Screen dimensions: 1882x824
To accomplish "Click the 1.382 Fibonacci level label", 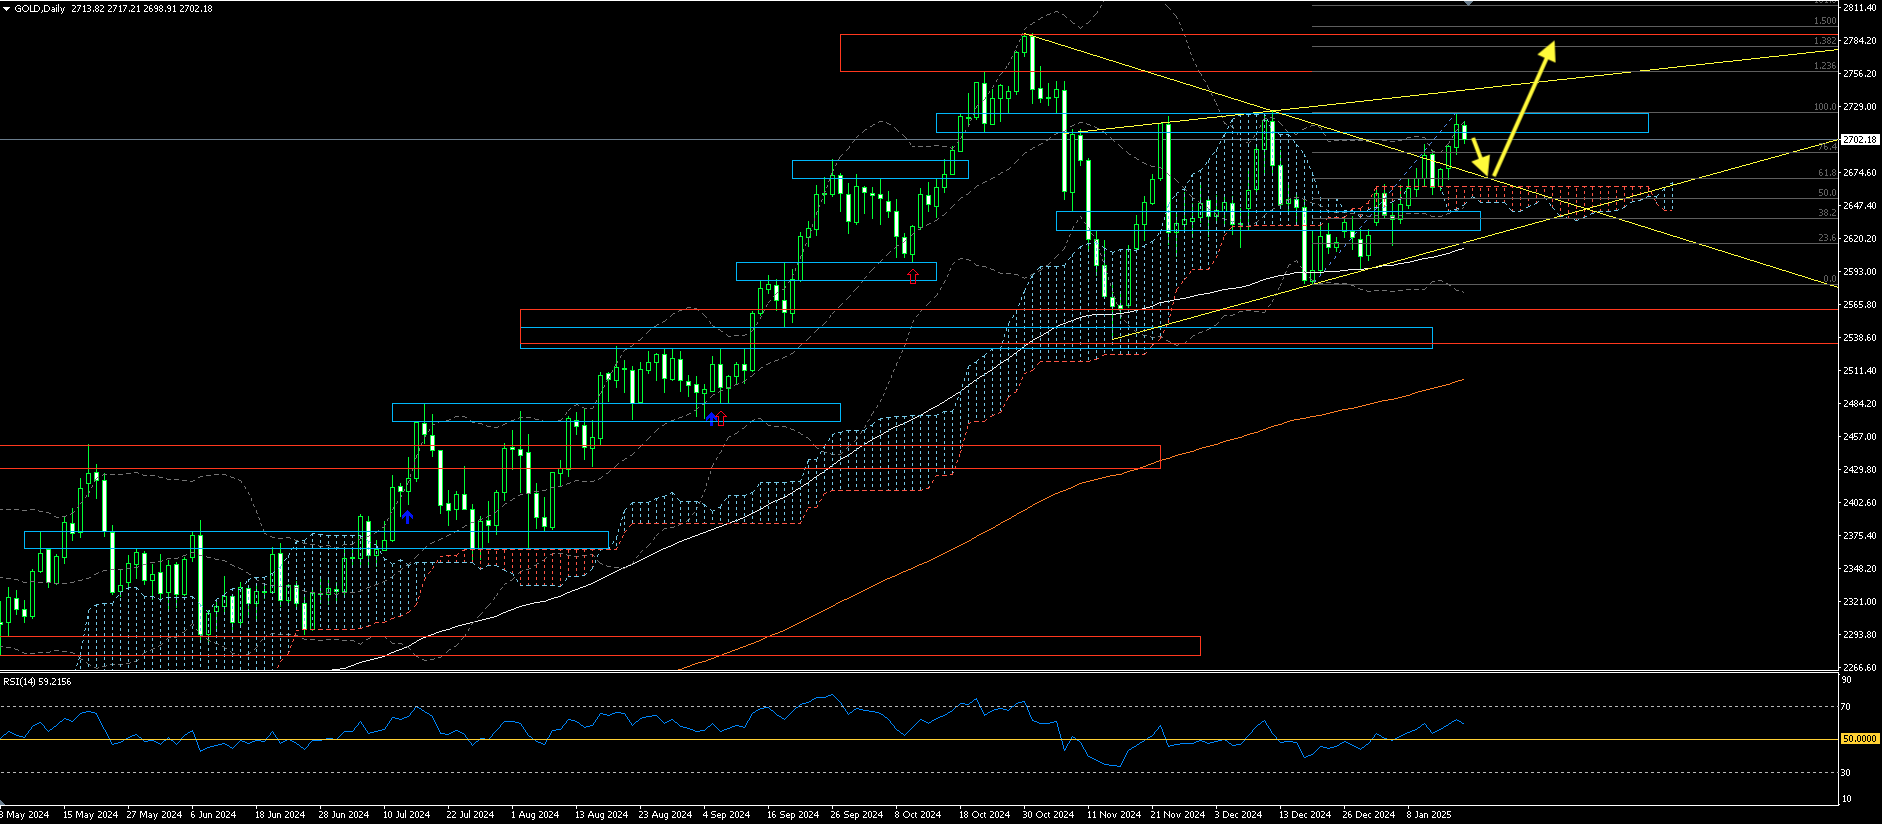I will (x=1825, y=41).
